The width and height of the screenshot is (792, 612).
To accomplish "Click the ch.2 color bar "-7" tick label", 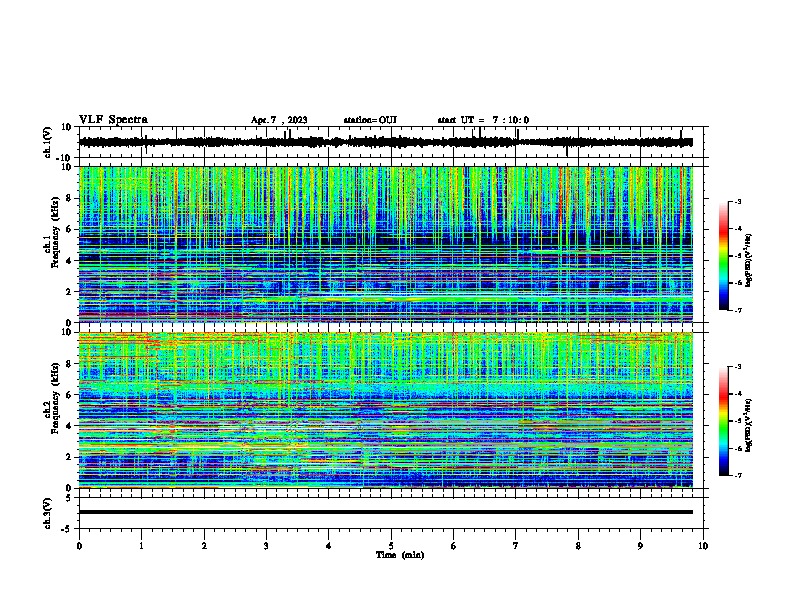I will pos(737,476).
